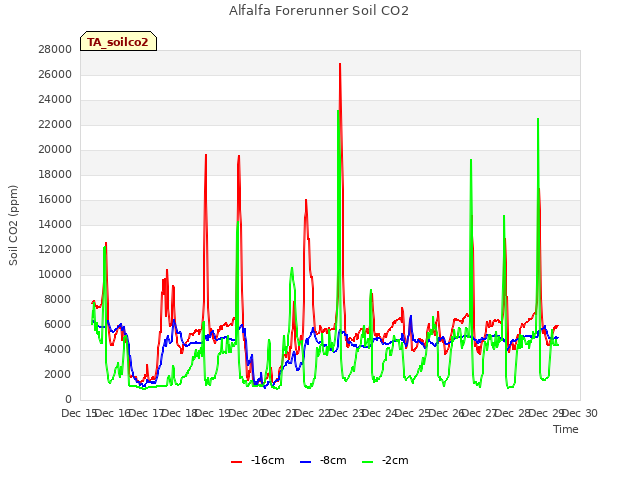Click the 8000 y-axis tick label
The width and height of the screenshot is (640, 480).
[x=58, y=299]
